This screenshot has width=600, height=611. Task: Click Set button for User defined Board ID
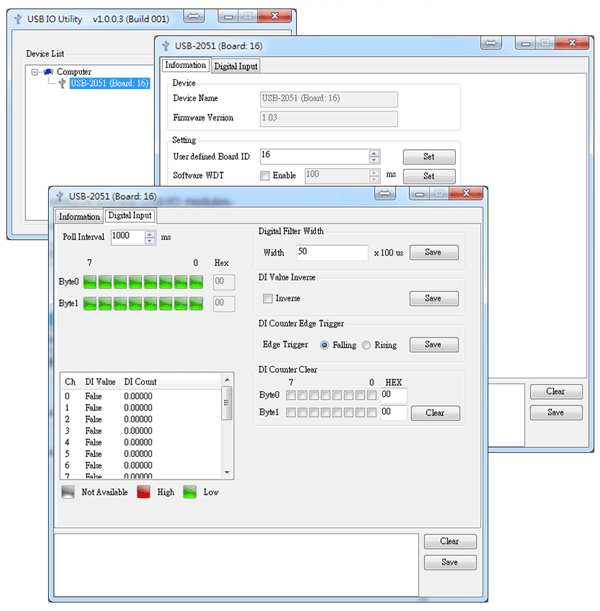tap(429, 157)
